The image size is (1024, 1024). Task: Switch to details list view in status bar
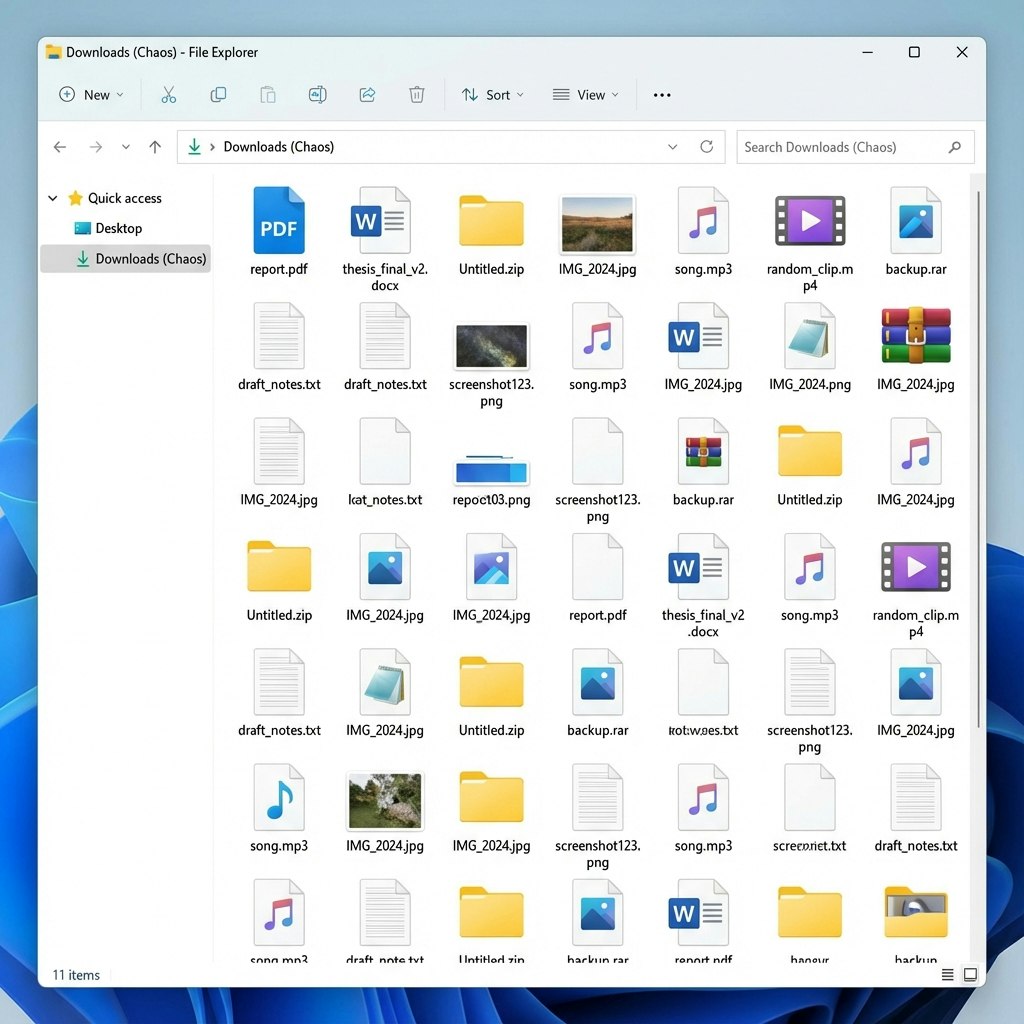coord(947,974)
